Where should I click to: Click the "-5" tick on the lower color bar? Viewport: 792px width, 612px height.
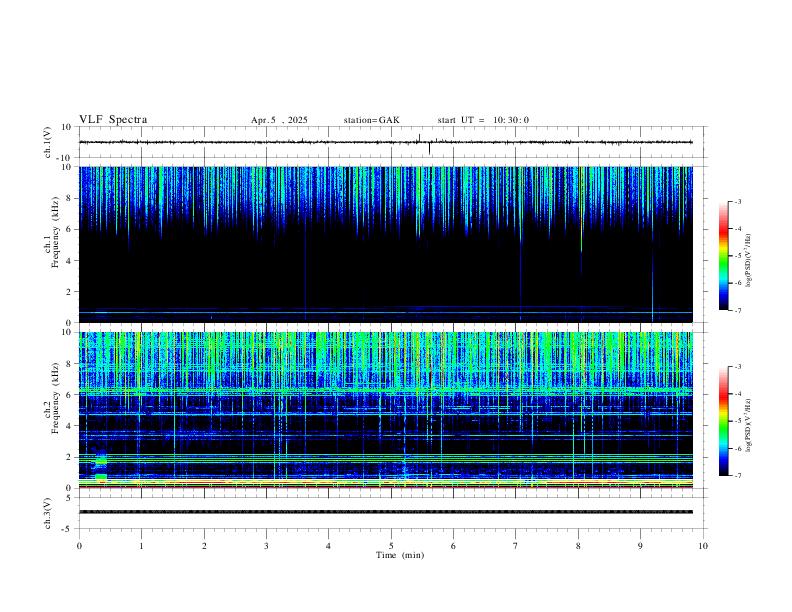(x=738, y=421)
